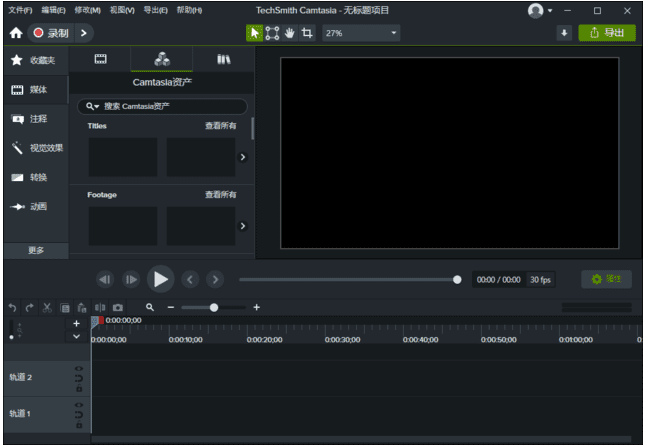645x448 pixels.
Task: Open 收藏夹 favorites in sidebar
Action: click(x=36, y=60)
